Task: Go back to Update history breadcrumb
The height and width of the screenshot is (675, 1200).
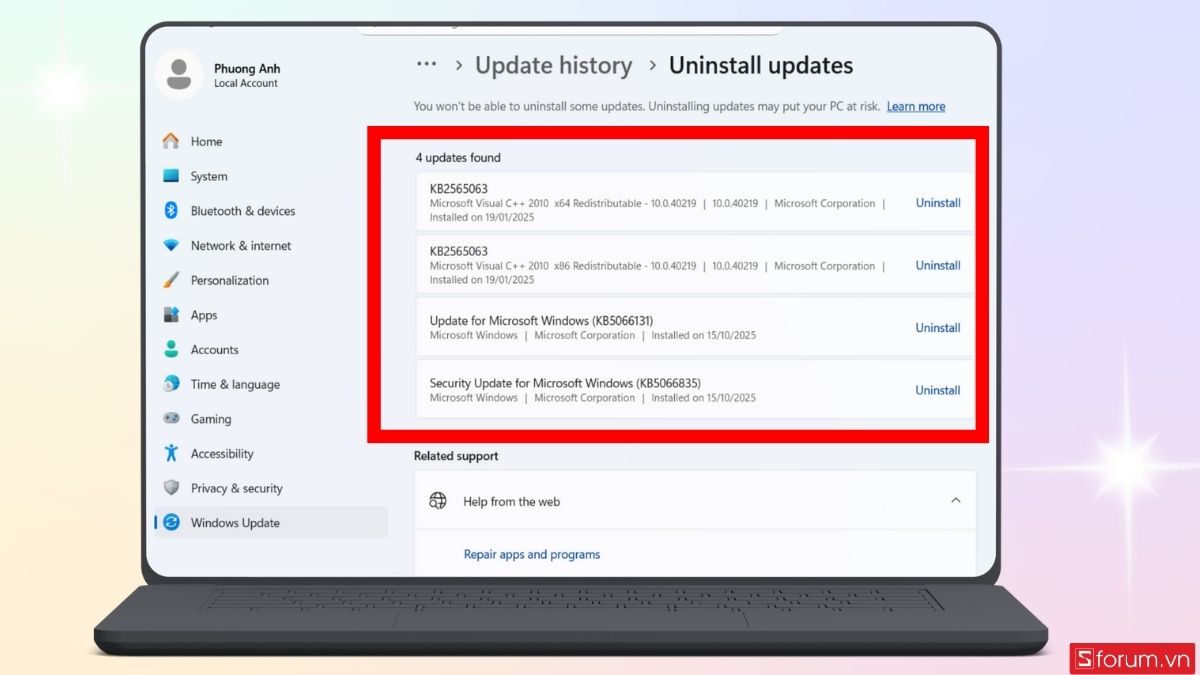Action: (x=554, y=66)
